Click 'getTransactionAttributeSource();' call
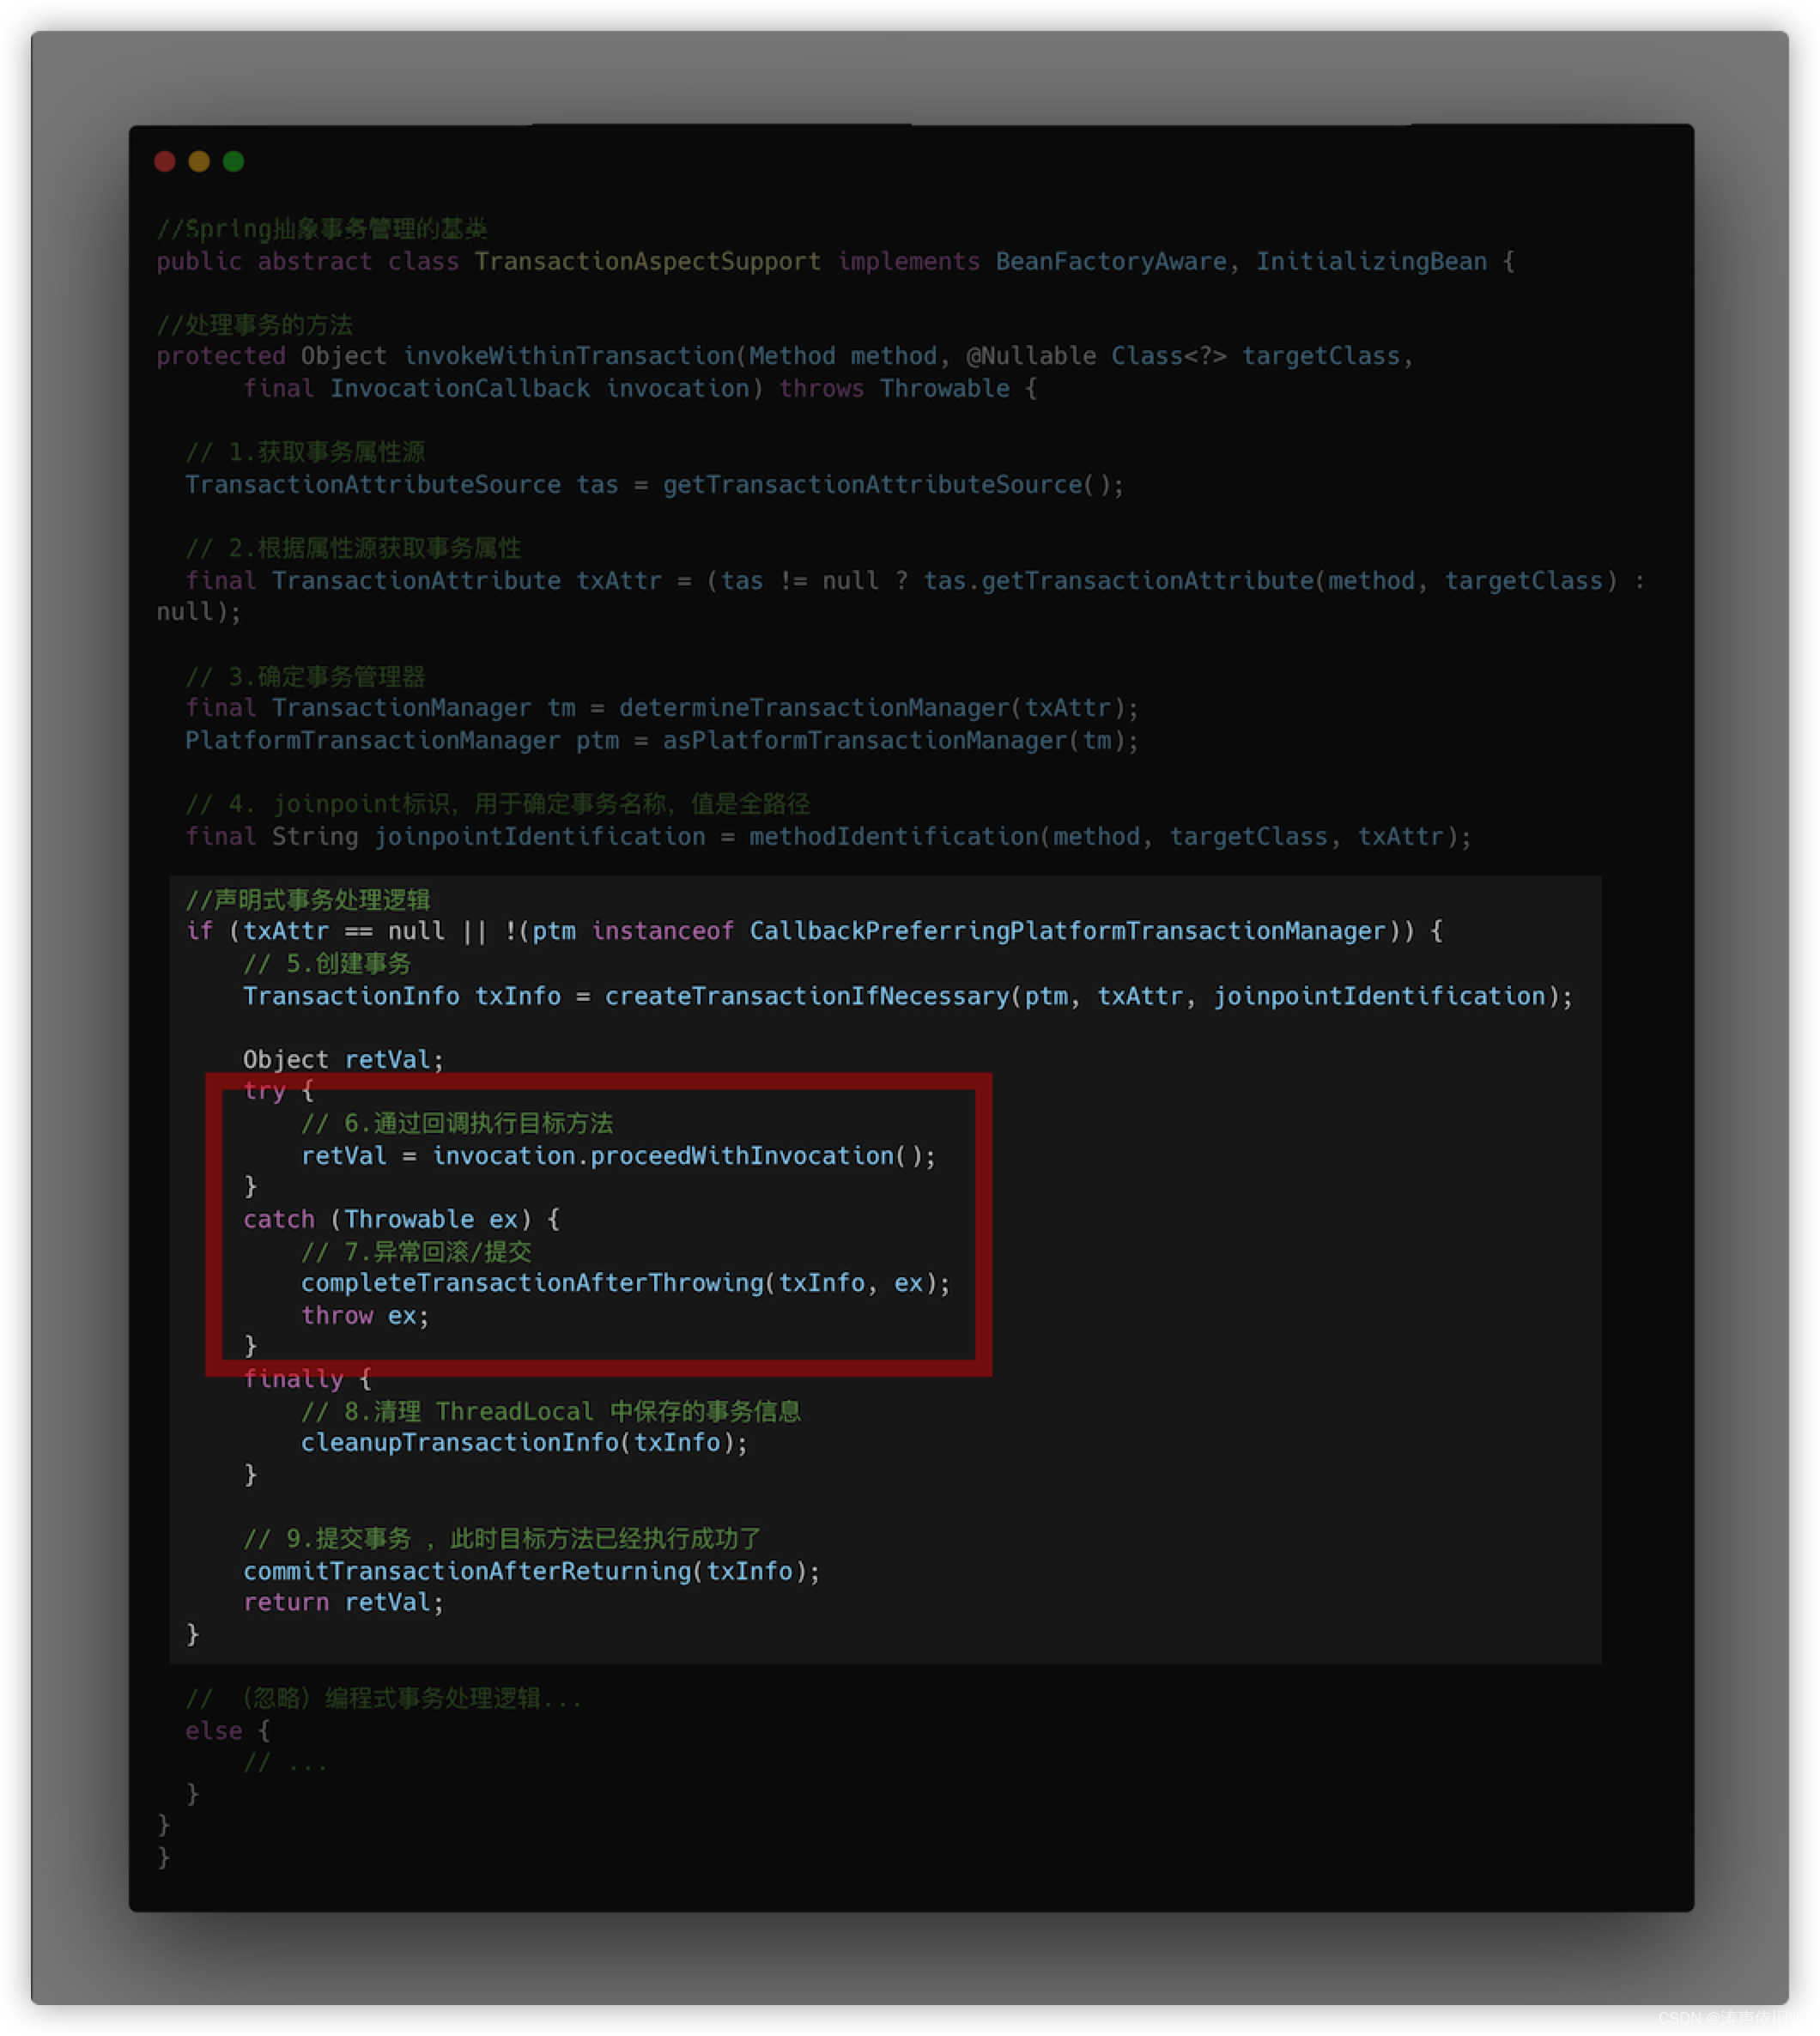 point(893,485)
